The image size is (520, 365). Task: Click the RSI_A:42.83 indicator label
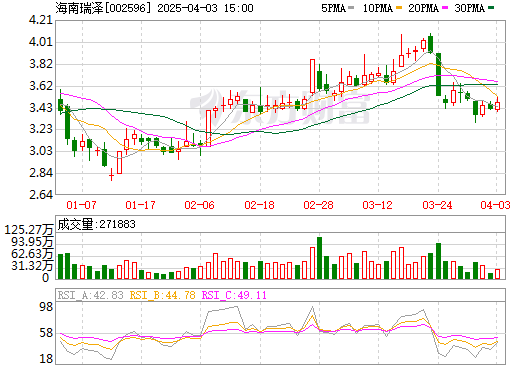tap(90, 295)
